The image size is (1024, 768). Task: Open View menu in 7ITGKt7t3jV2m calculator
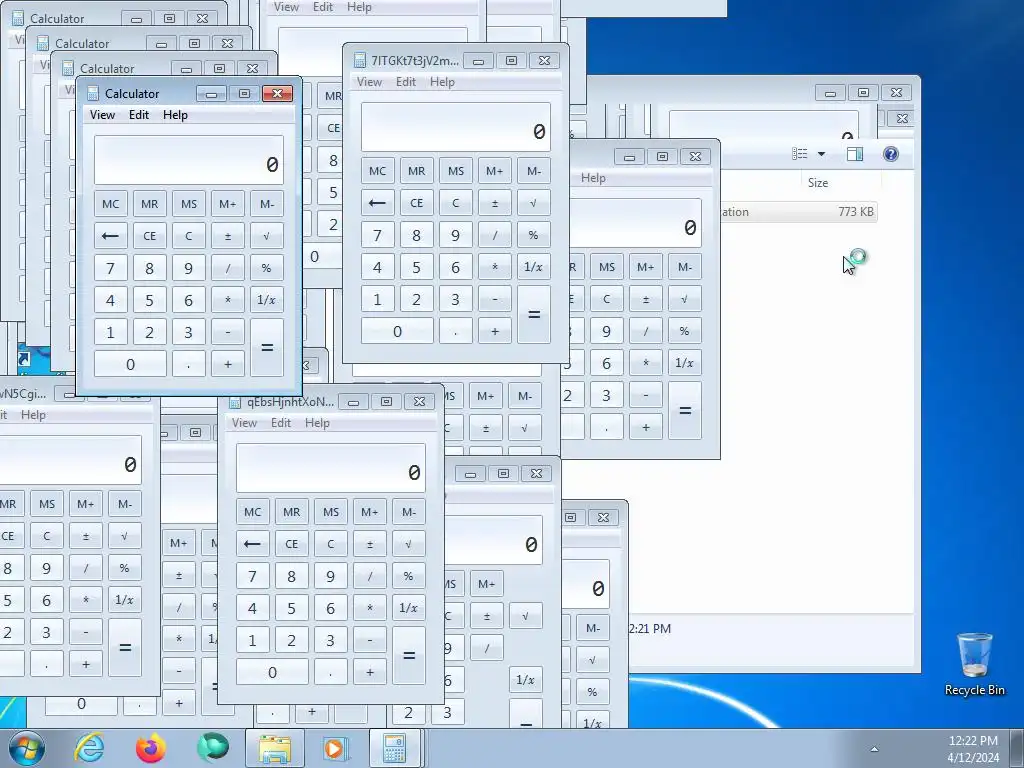click(x=369, y=82)
